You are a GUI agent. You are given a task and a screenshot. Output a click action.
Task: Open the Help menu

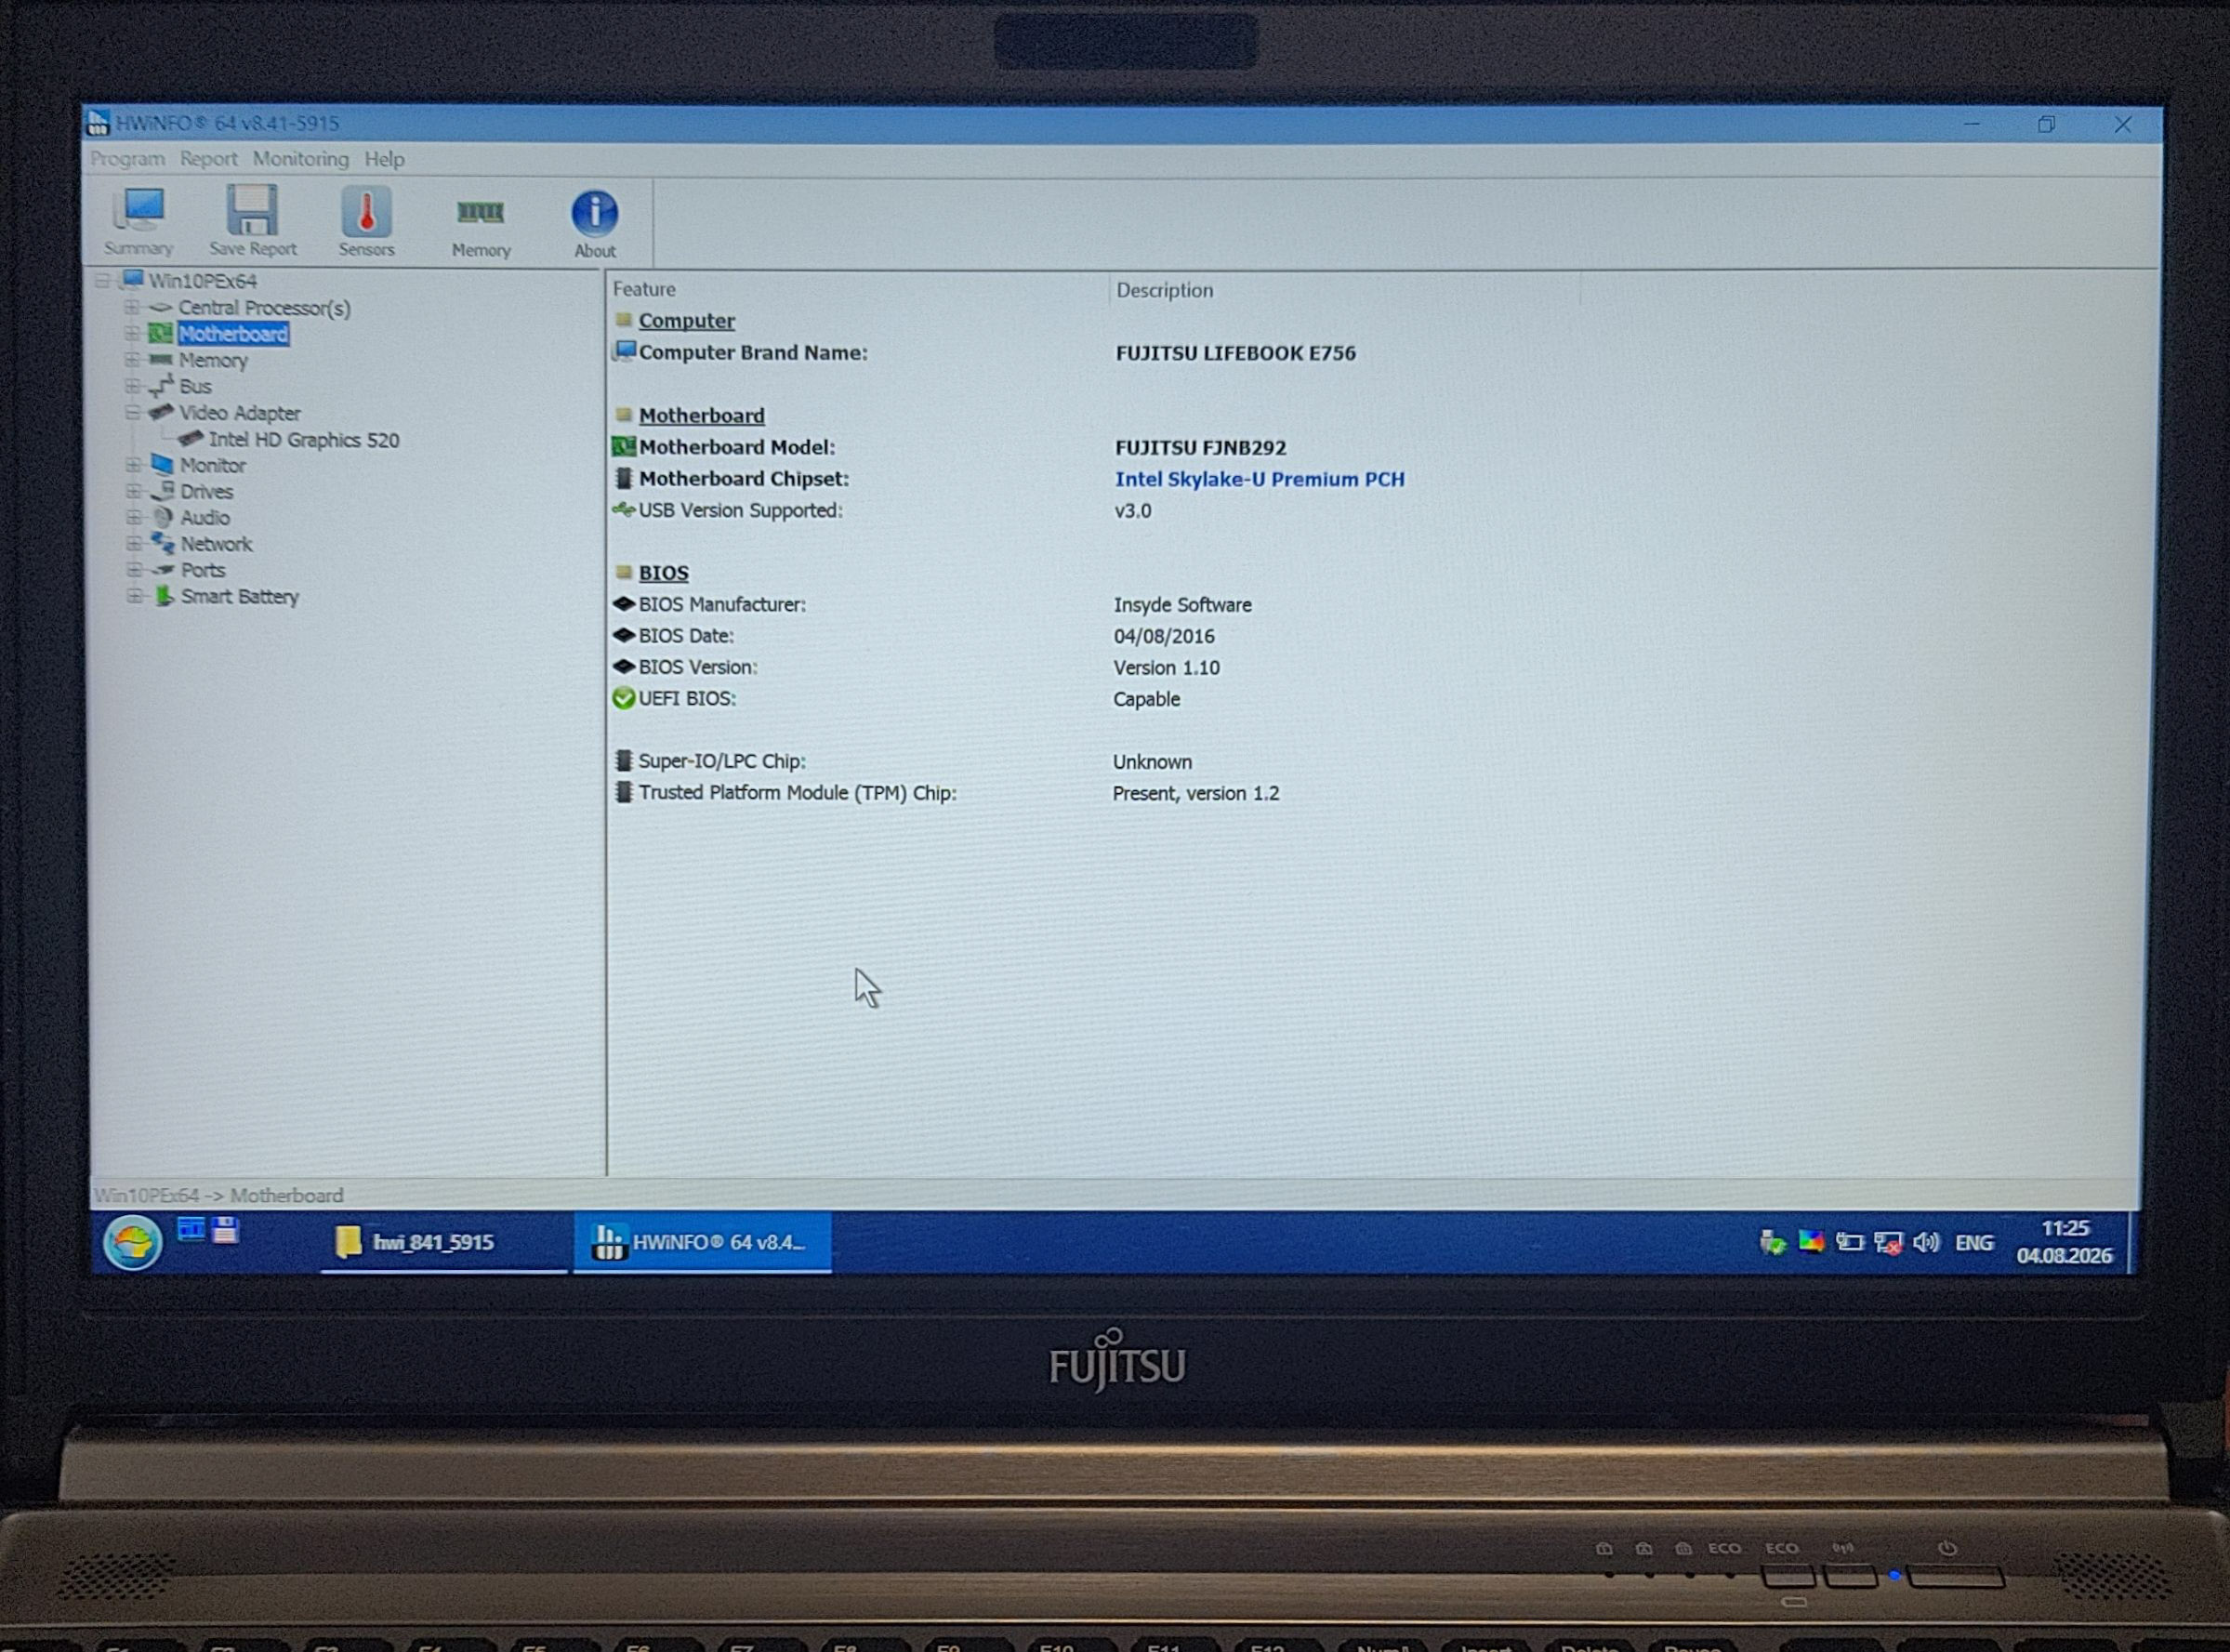point(384,159)
